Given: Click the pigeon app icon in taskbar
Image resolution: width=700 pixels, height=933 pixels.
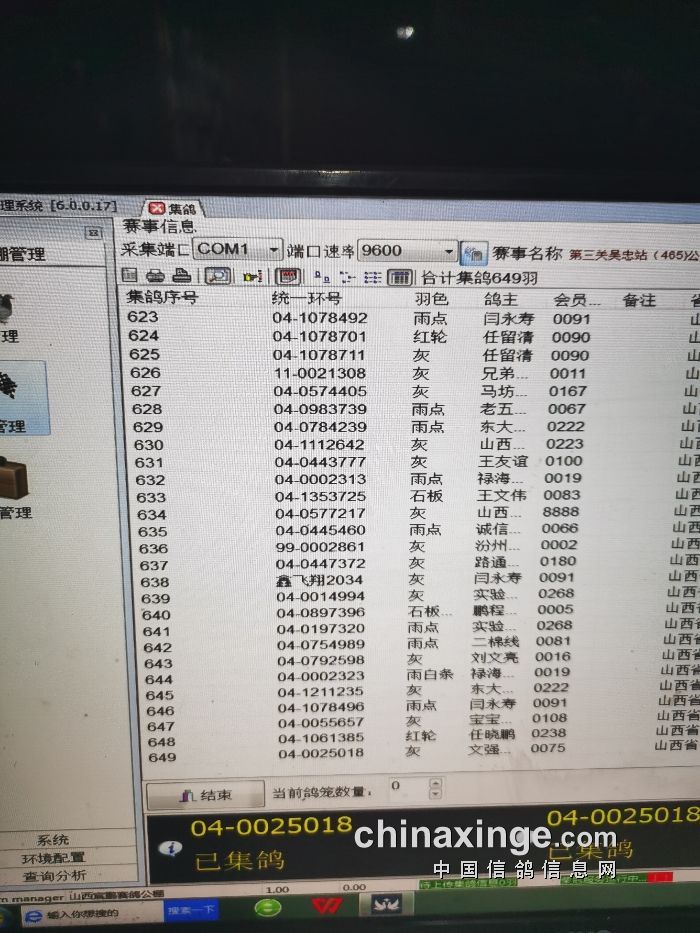Looking at the screenshot, I should [385, 904].
